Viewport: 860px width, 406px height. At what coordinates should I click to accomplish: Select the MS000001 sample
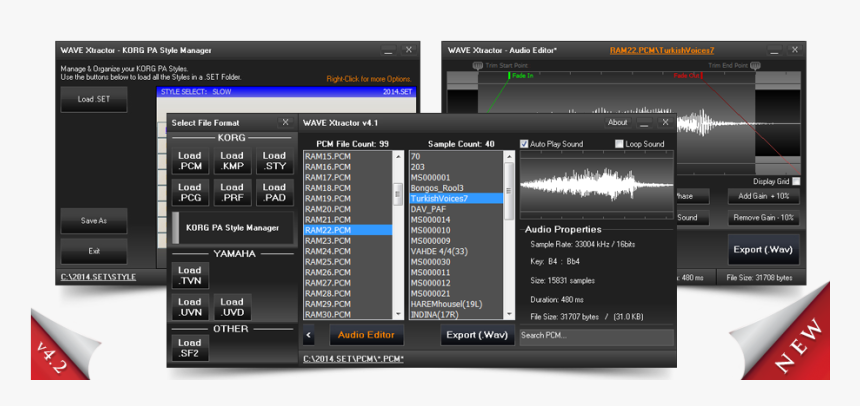click(456, 177)
